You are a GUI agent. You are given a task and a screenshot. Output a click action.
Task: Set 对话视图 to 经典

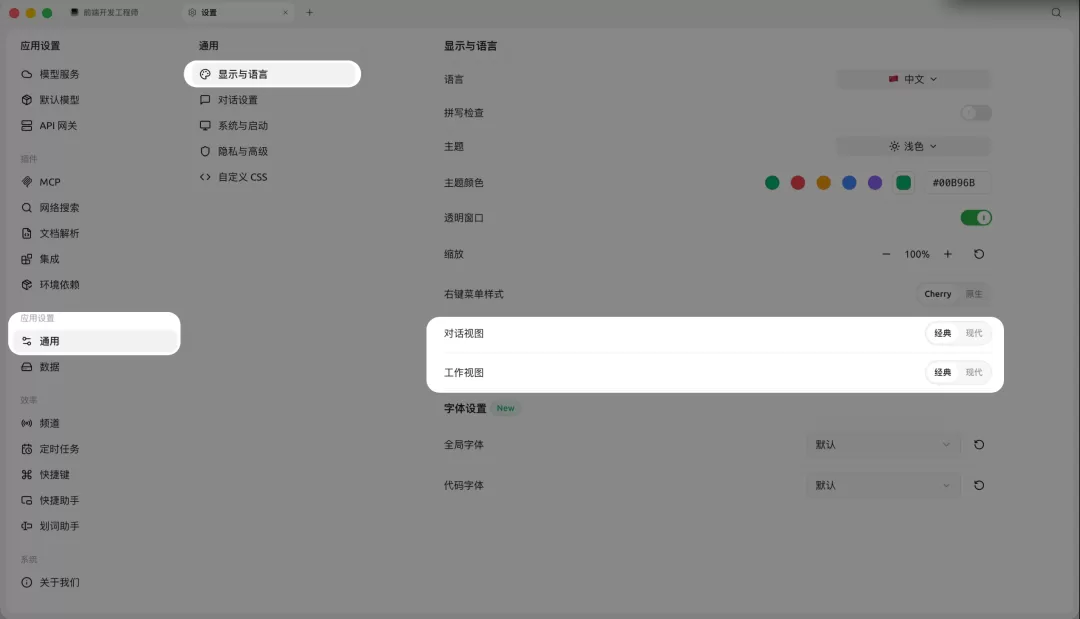point(942,333)
